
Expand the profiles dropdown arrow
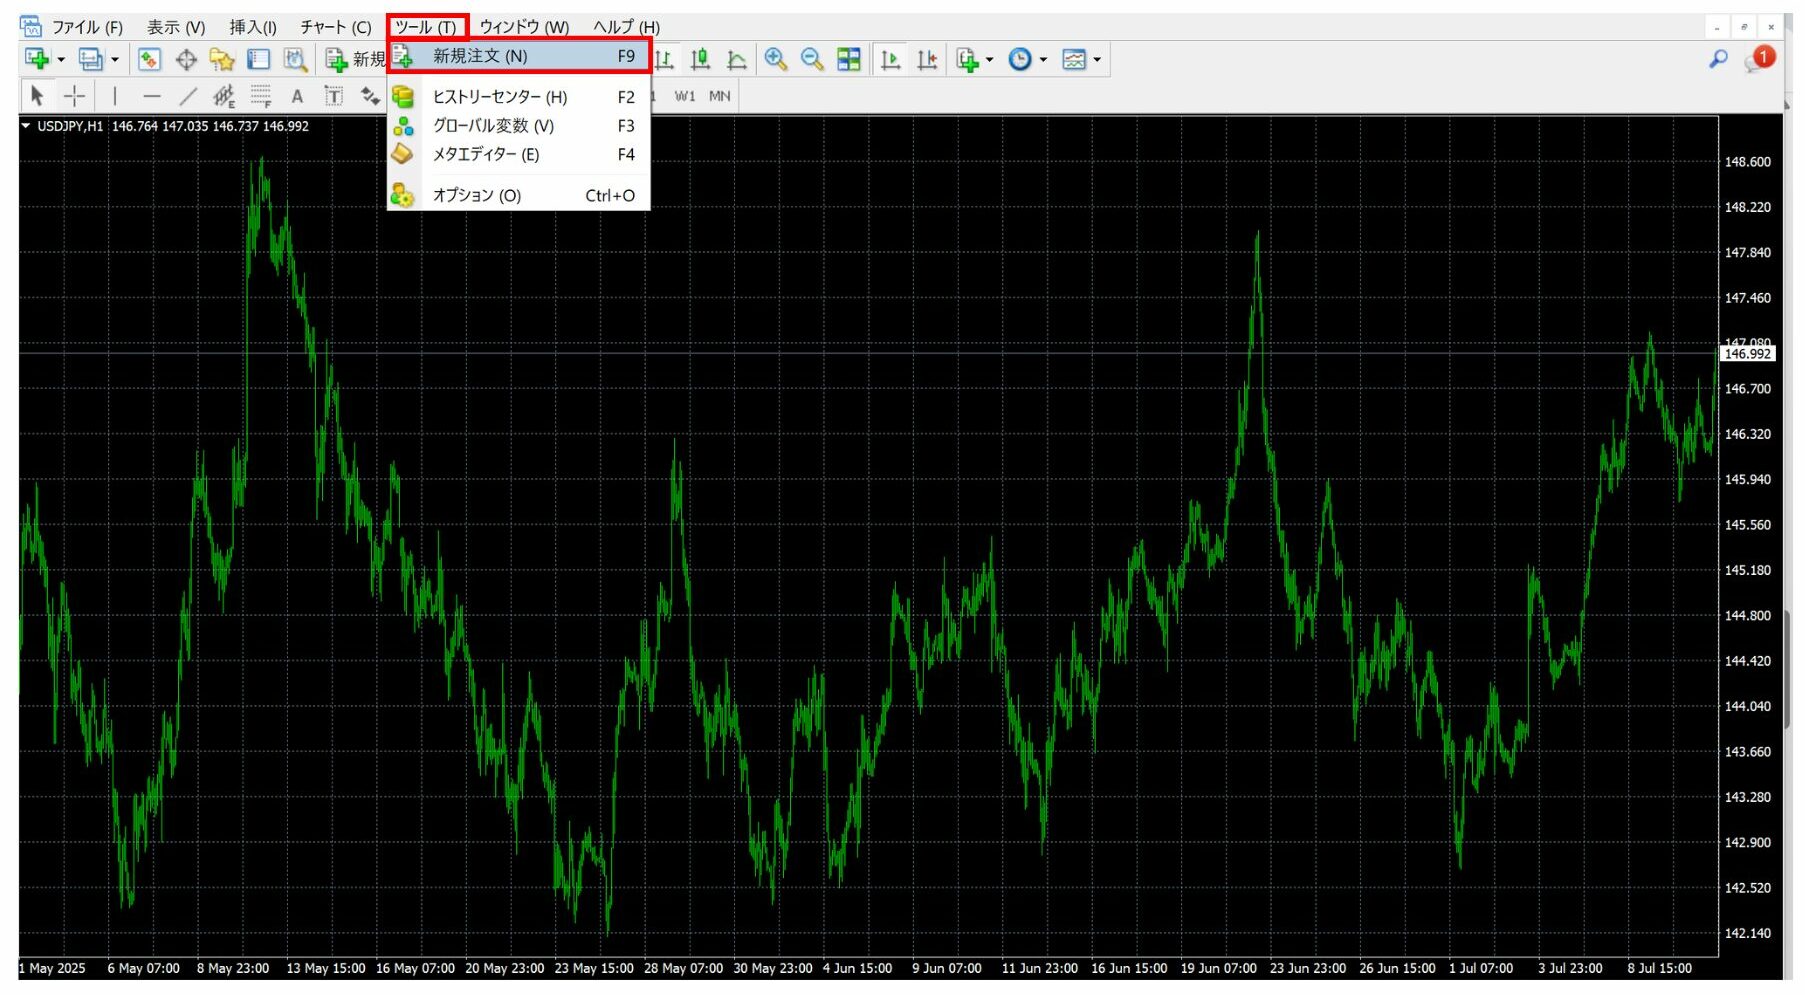pos(115,60)
